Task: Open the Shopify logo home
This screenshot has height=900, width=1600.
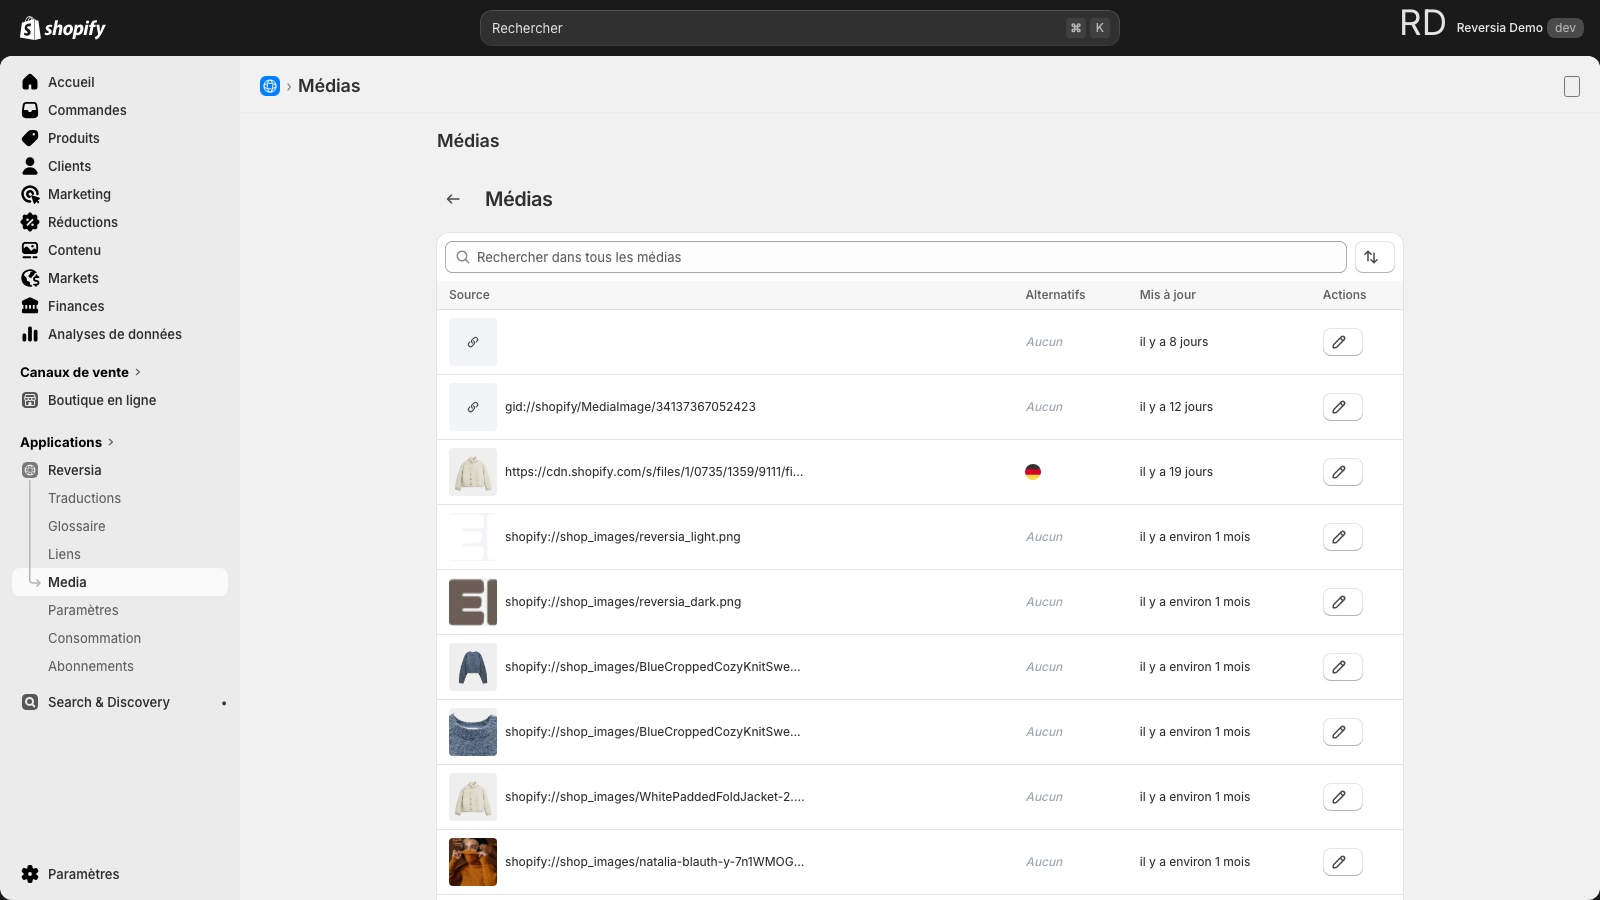Action: coord(63,28)
